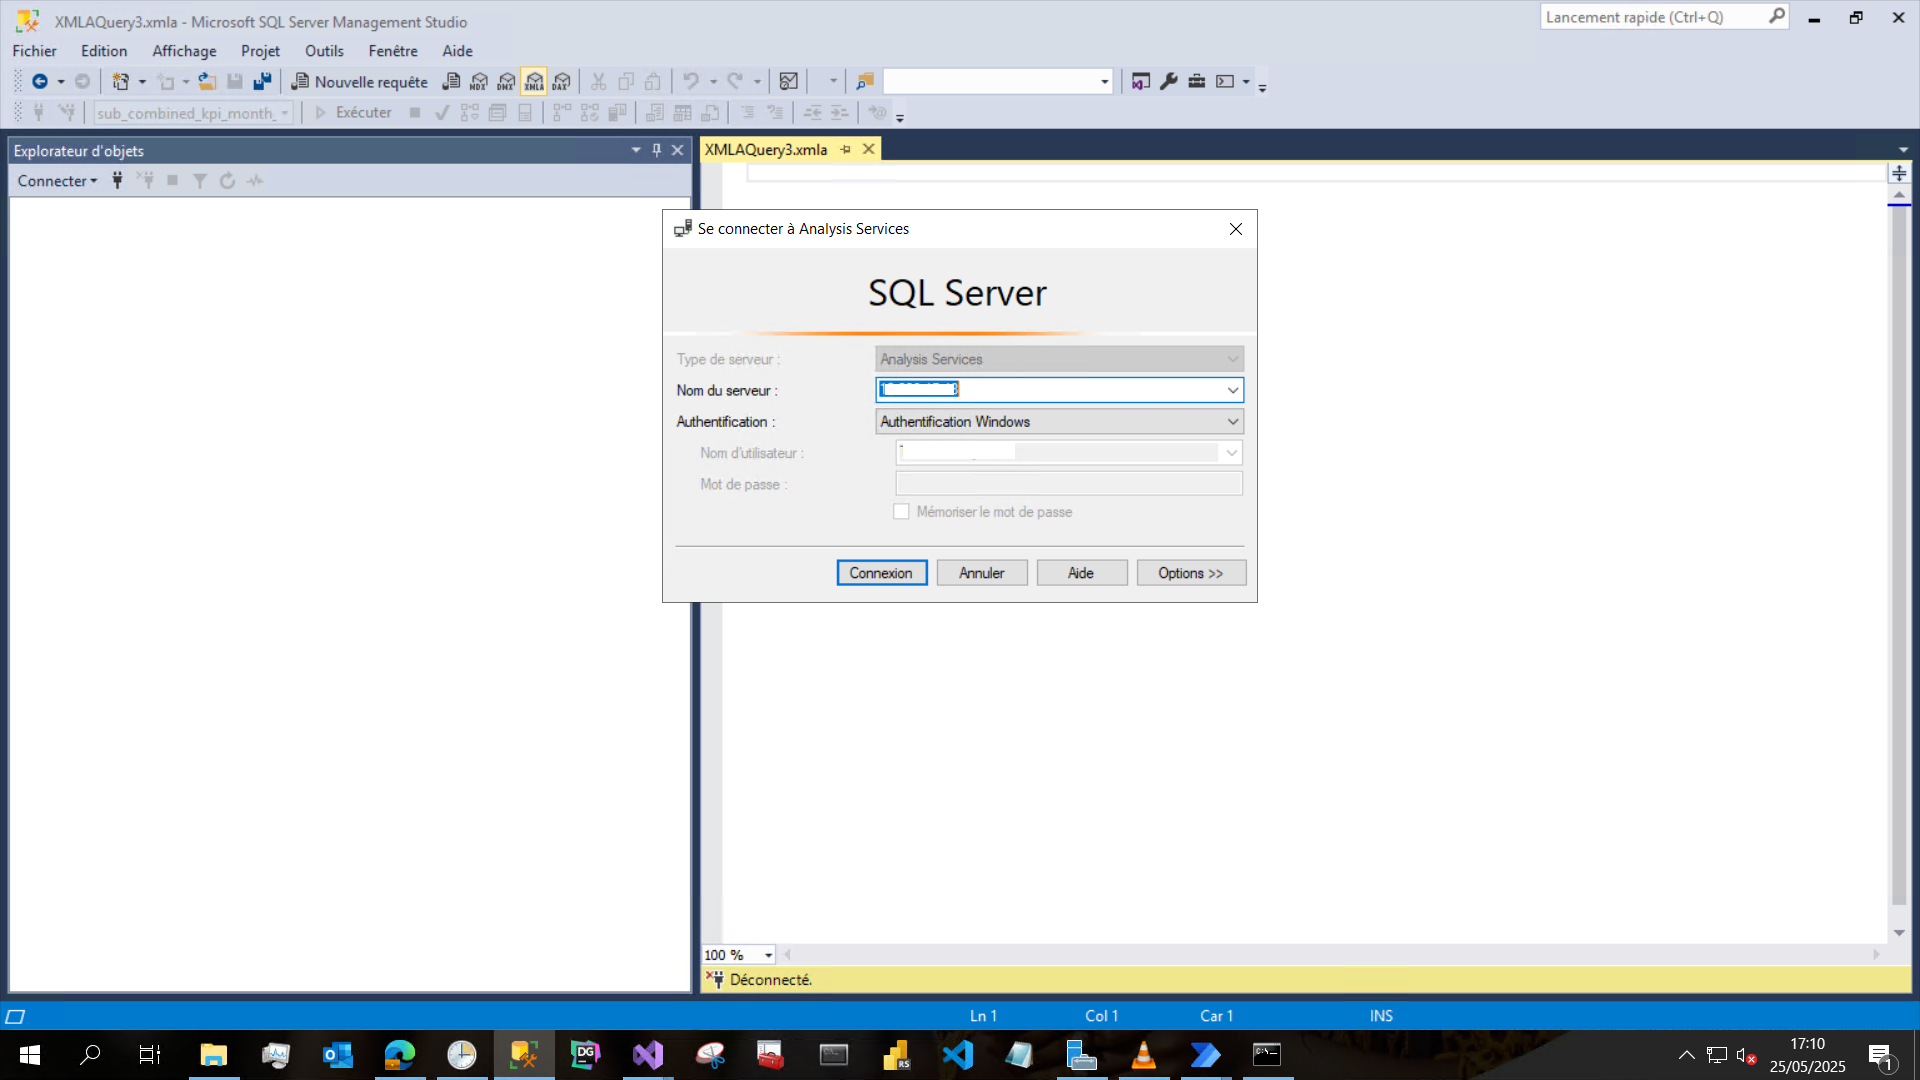Open Outlook from the taskbar
This screenshot has width=1920, height=1080.
(x=337, y=1054)
